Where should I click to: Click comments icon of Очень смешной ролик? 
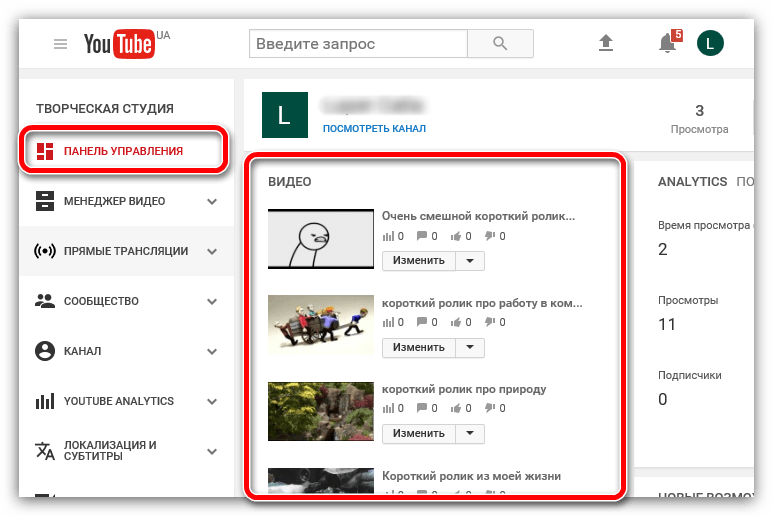point(422,236)
